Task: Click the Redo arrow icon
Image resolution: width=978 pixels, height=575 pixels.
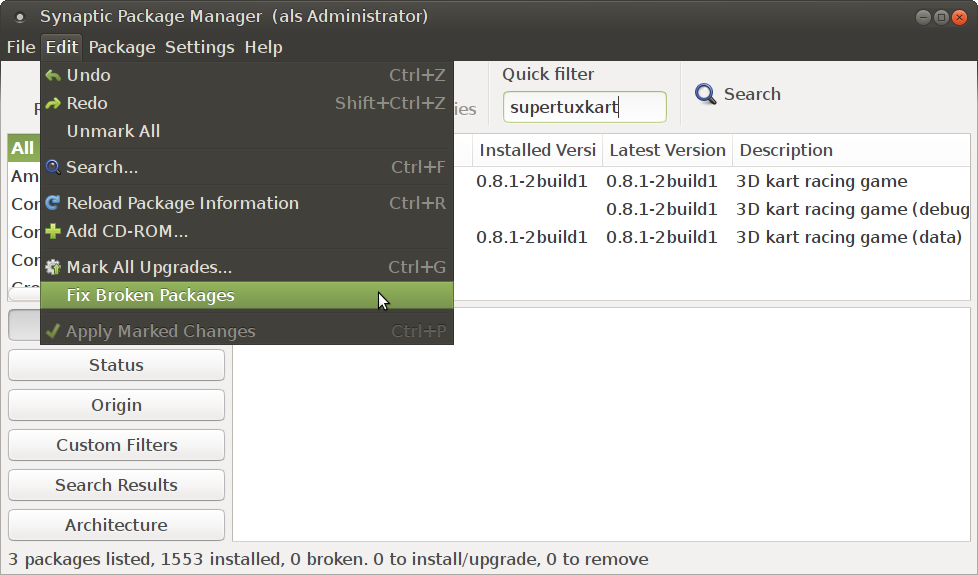Action: pos(53,104)
